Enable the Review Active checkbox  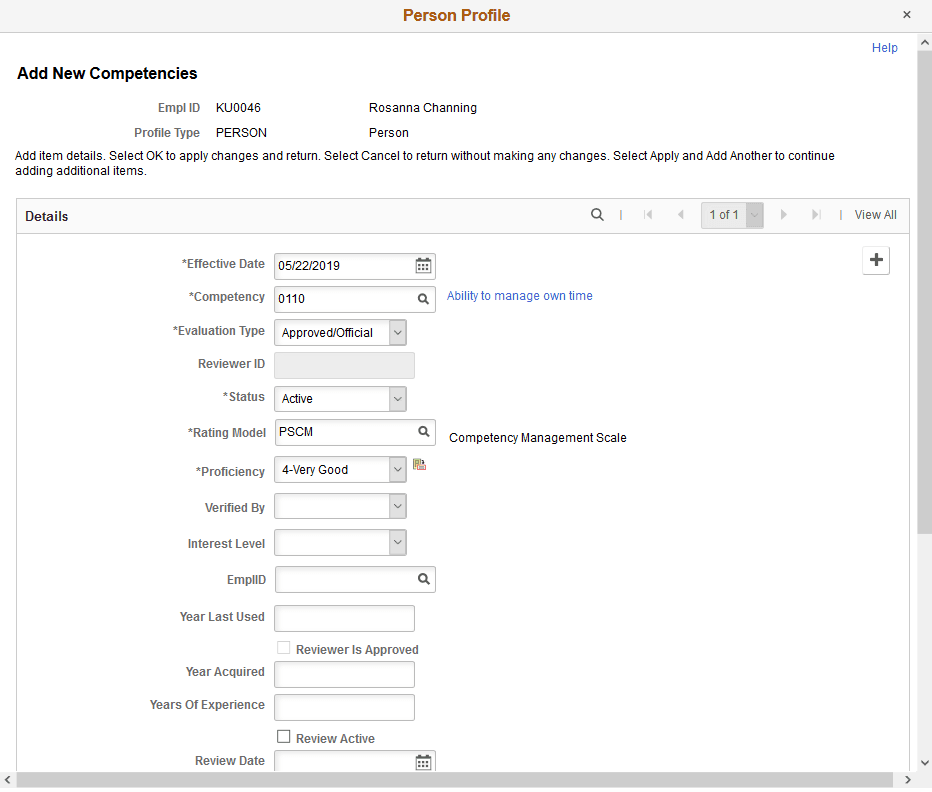(x=283, y=737)
